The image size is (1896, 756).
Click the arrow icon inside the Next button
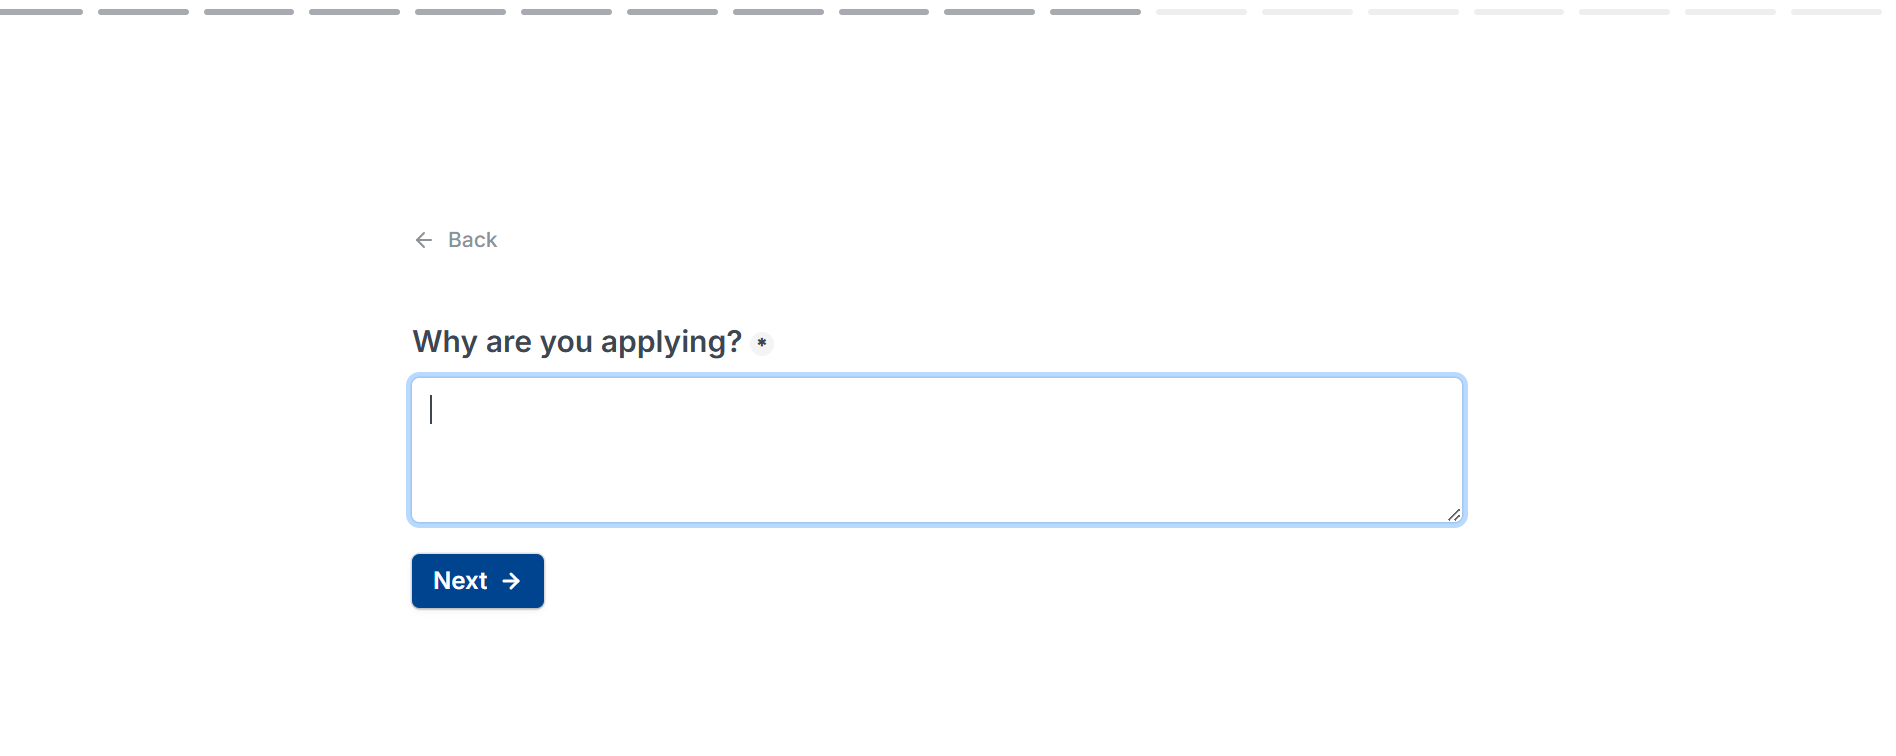(513, 580)
